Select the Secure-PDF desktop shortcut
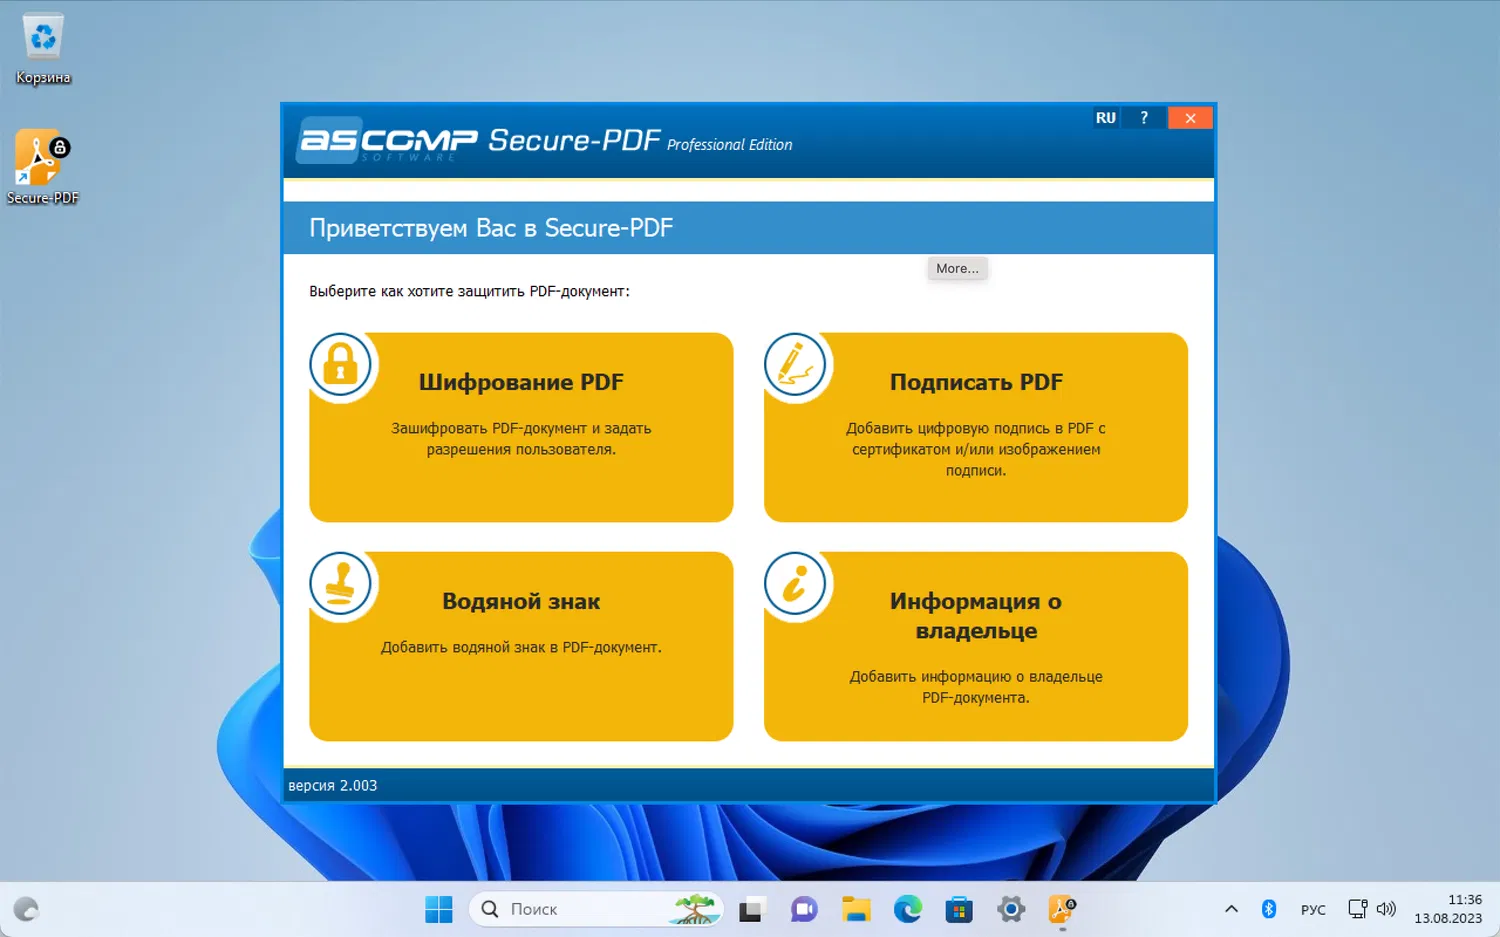1500x937 pixels. point(42,167)
